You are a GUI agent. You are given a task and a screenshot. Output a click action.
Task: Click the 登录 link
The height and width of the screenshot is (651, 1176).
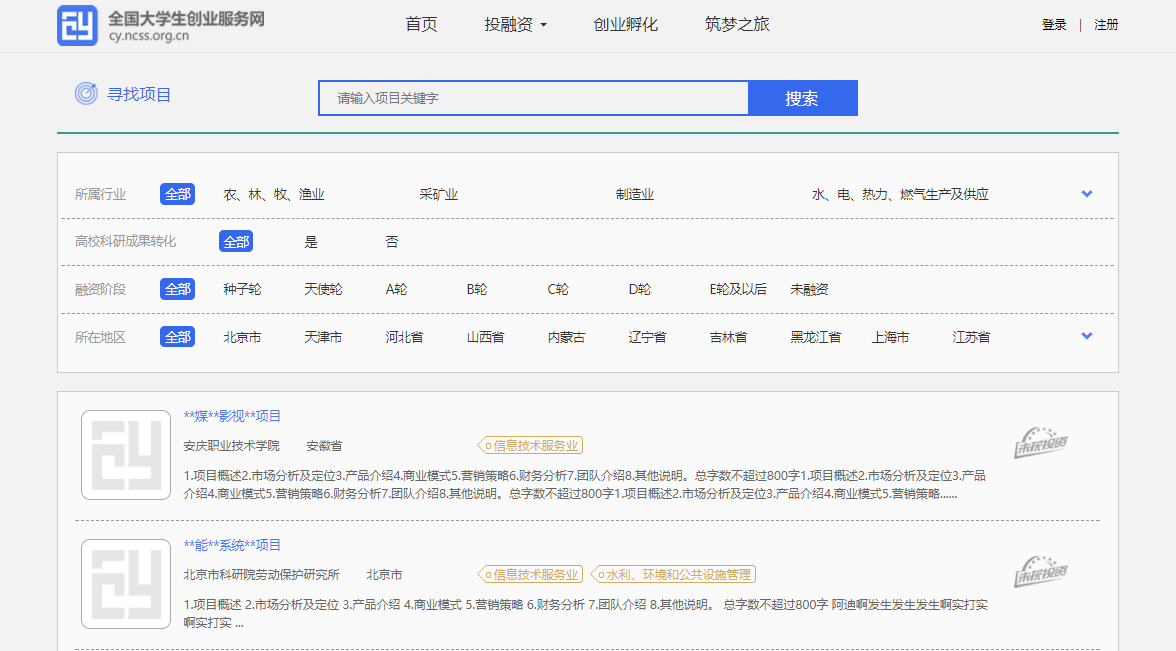tap(1054, 25)
